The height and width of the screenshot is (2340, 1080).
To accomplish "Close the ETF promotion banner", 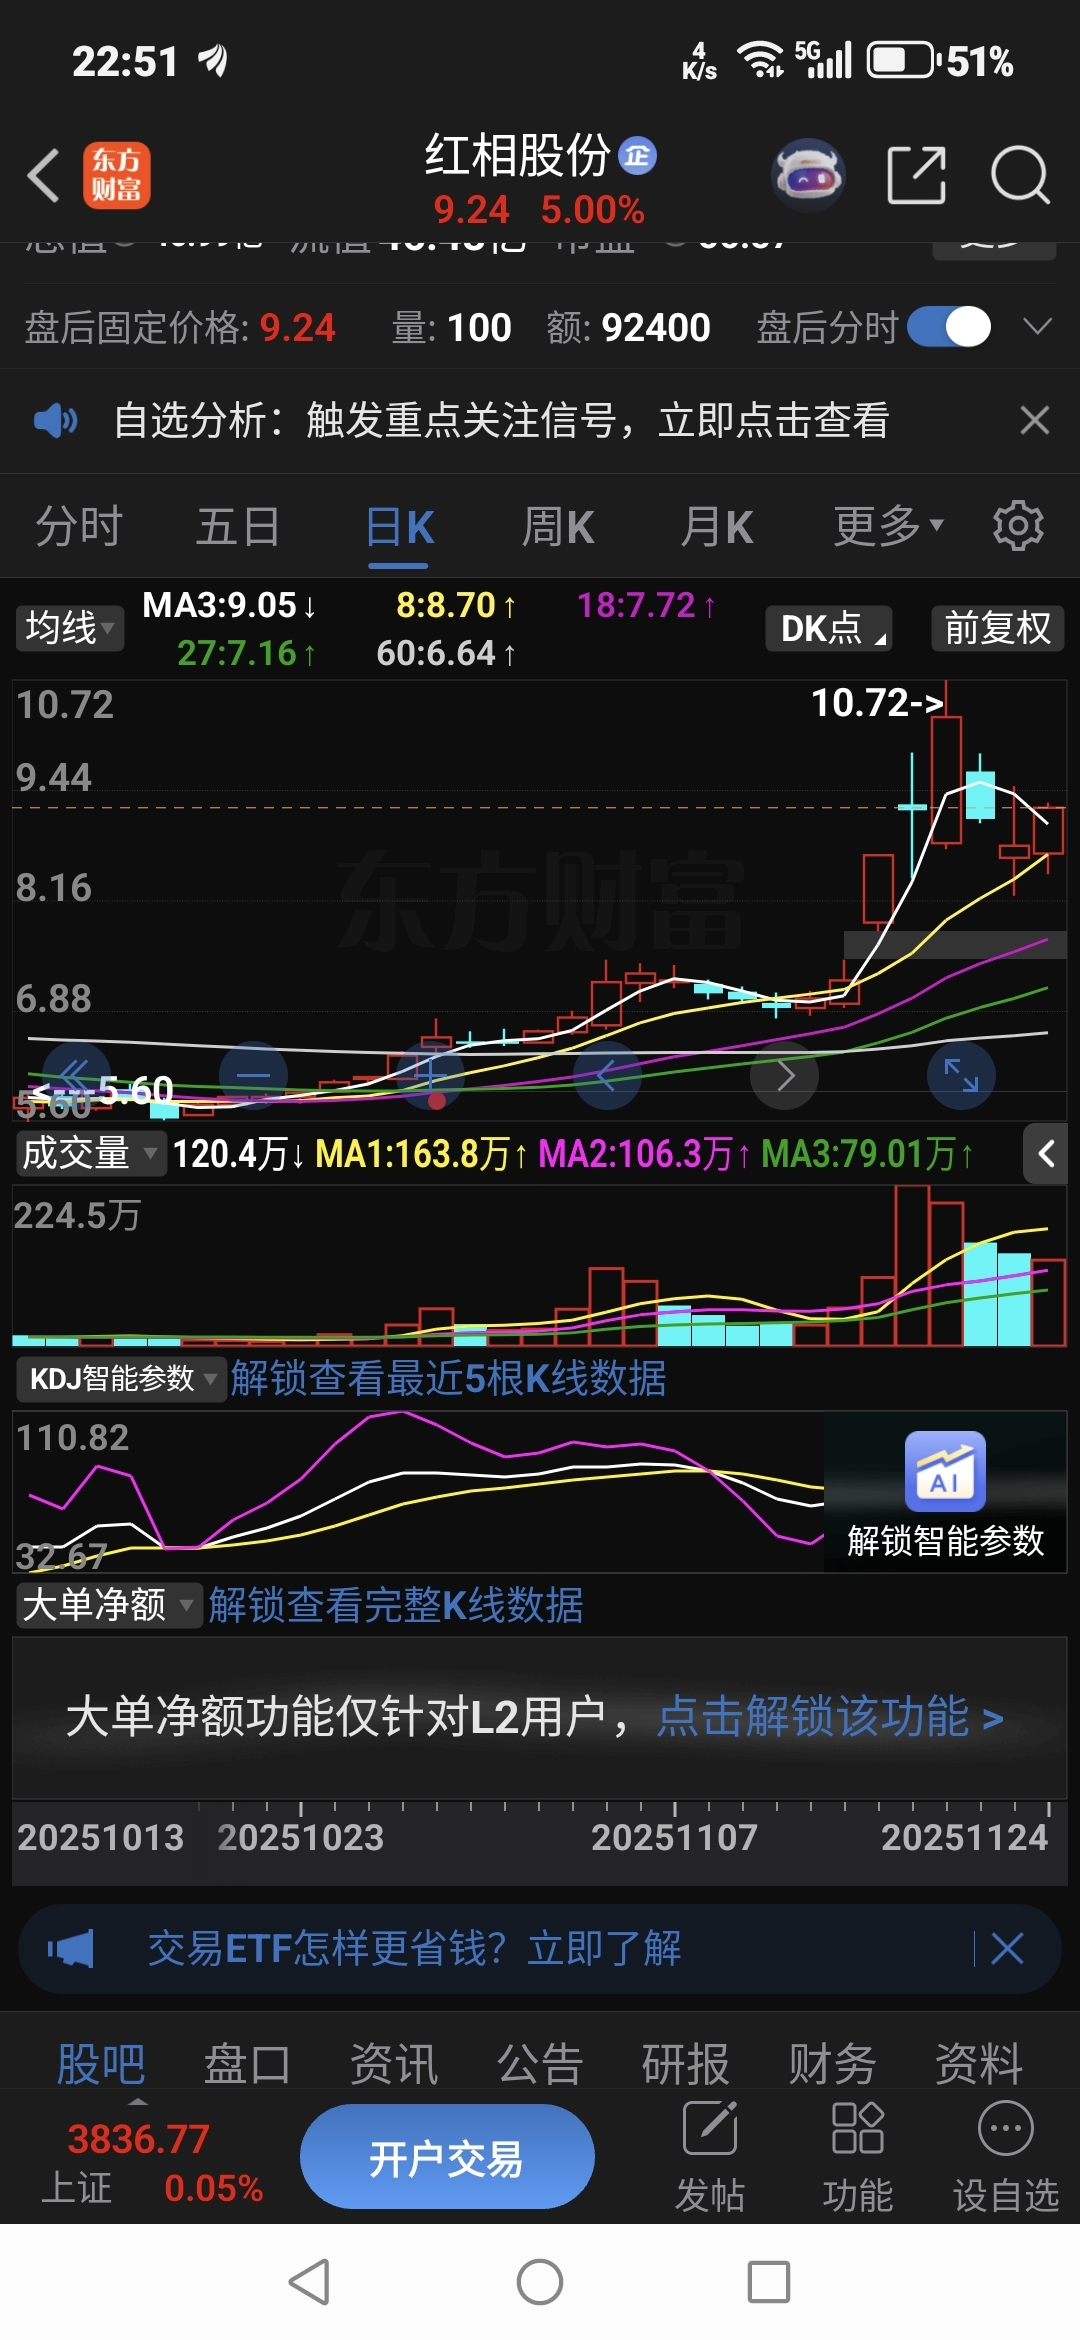I will tap(1007, 1948).
